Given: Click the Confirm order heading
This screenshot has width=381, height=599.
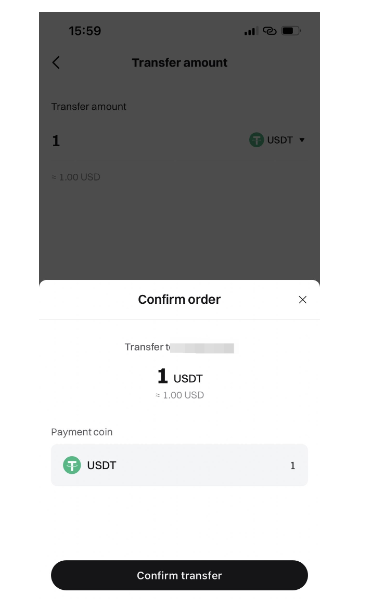Looking at the screenshot, I should pos(179,300).
